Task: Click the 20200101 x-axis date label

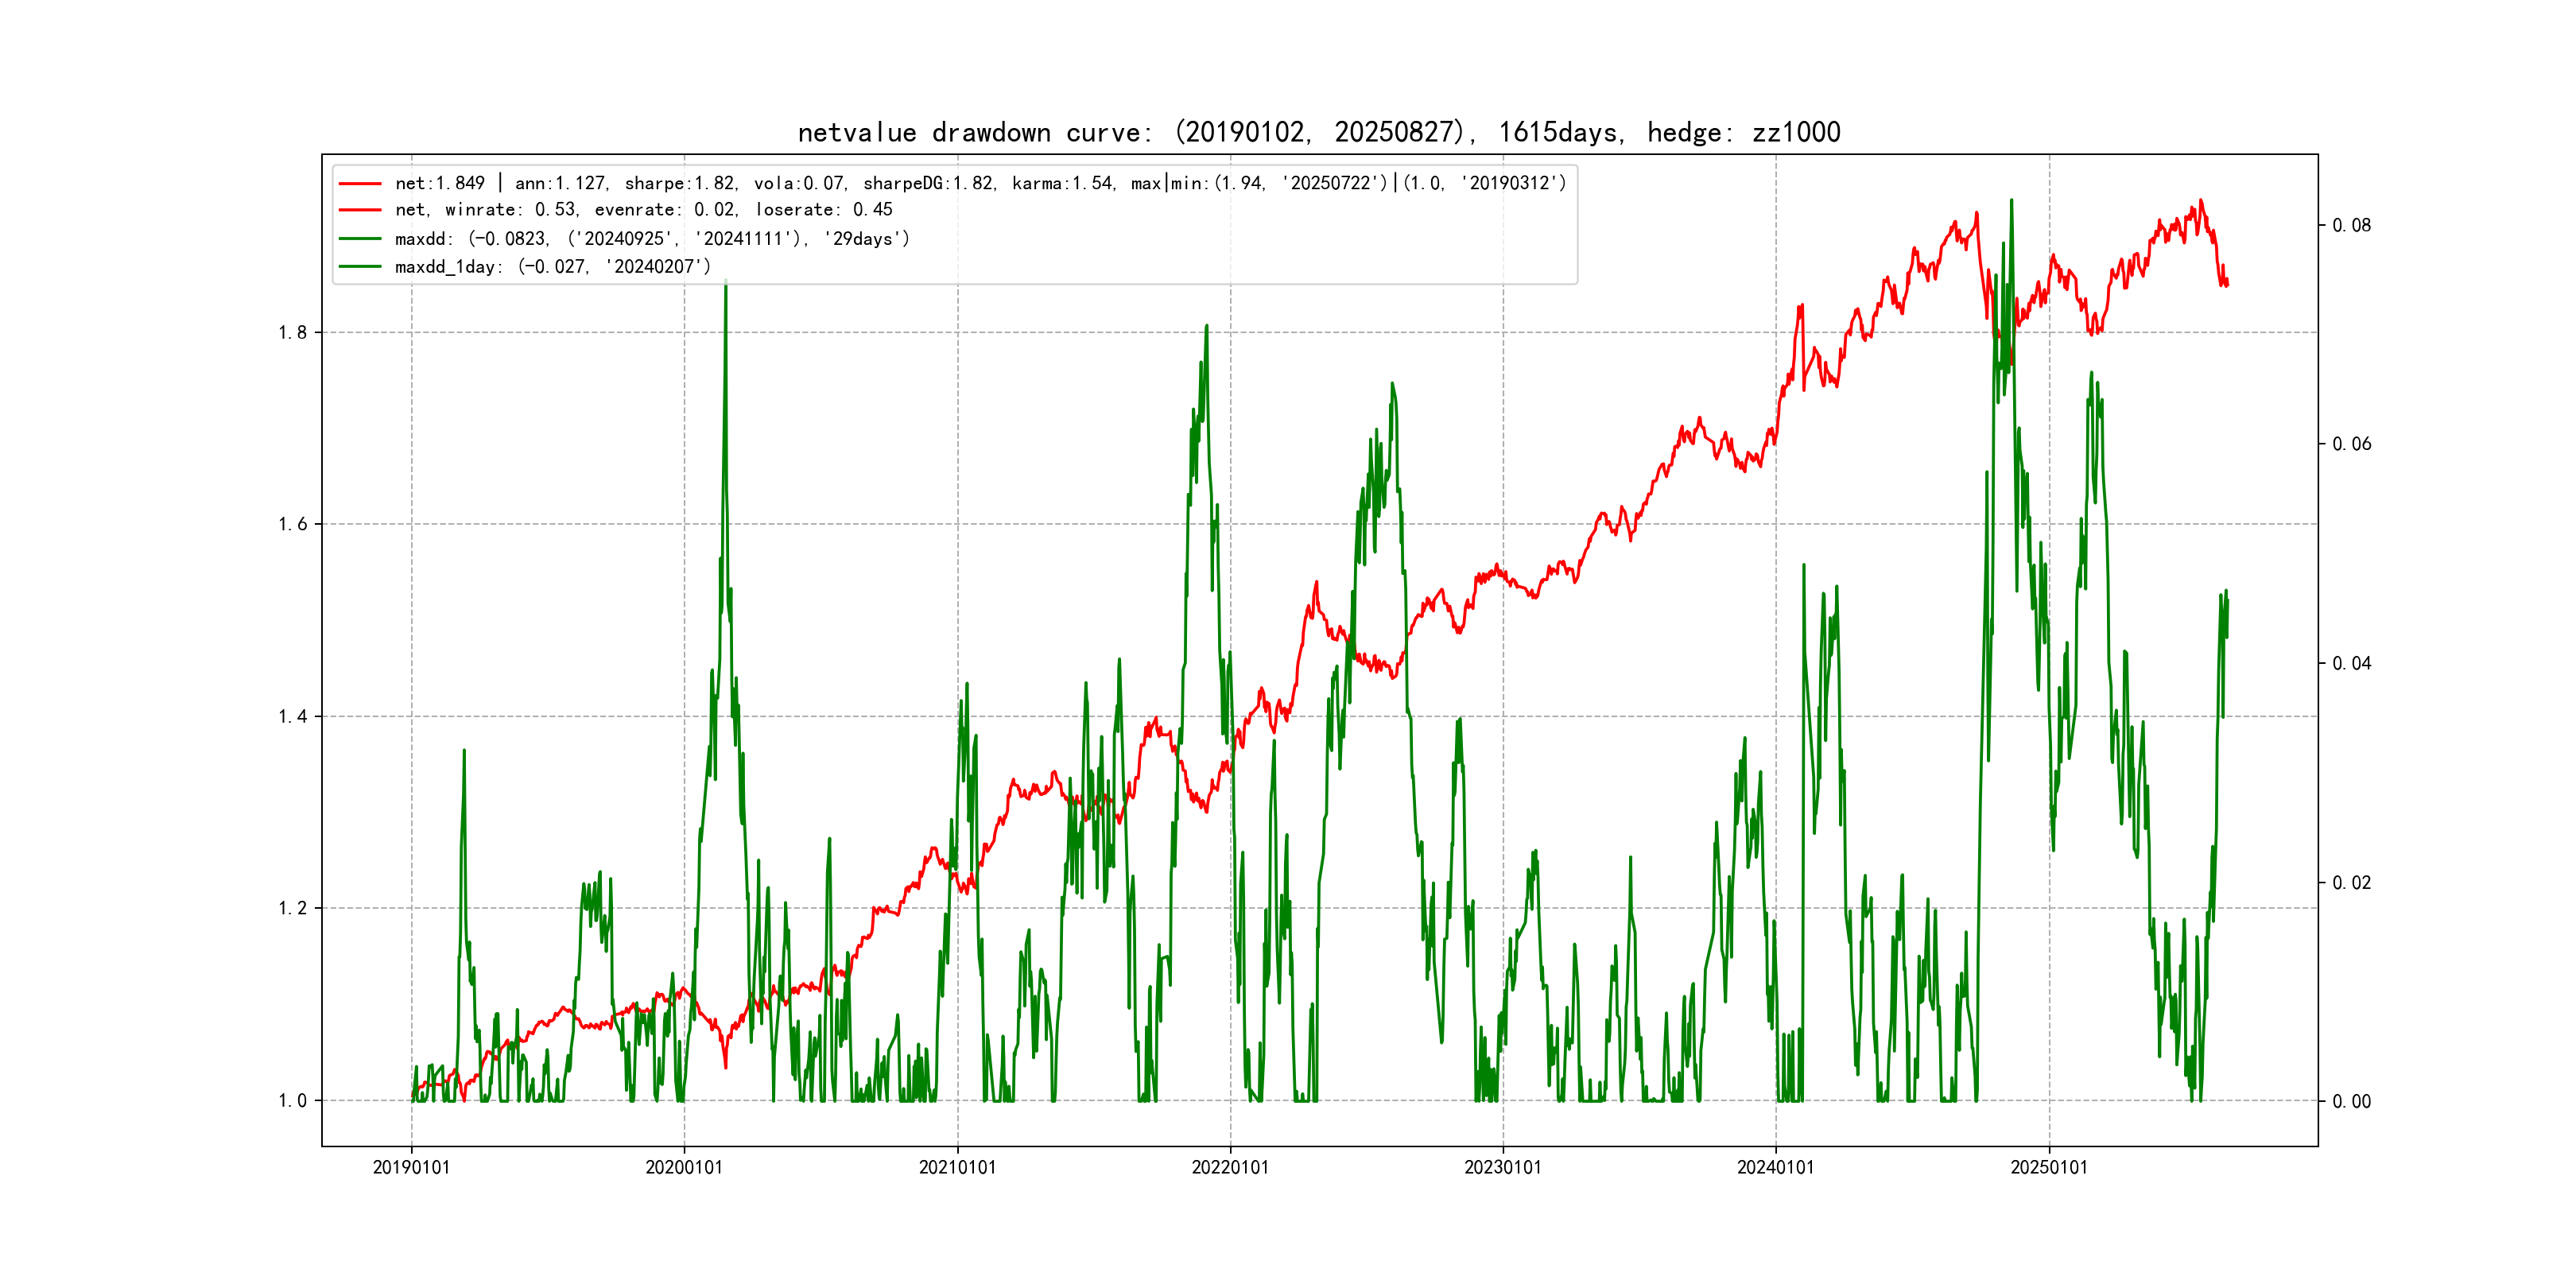Action: point(684,1167)
